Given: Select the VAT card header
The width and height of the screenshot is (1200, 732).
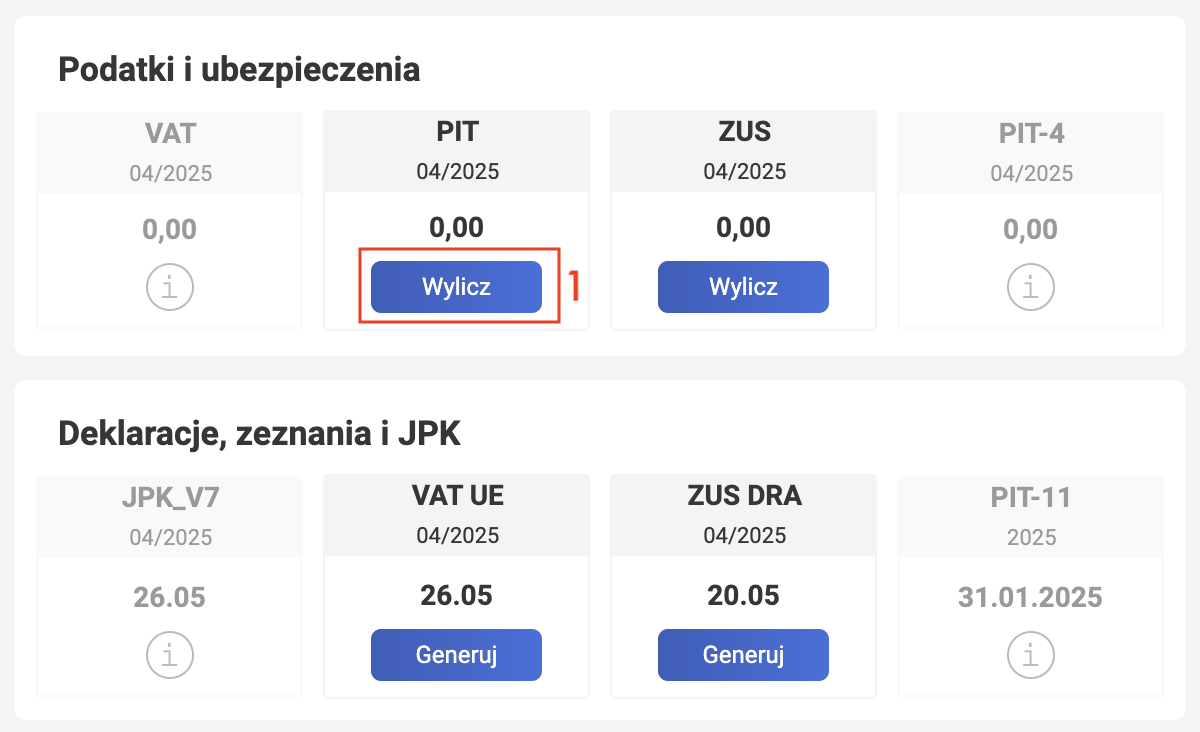Looking at the screenshot, I should [x=170, y=152].
